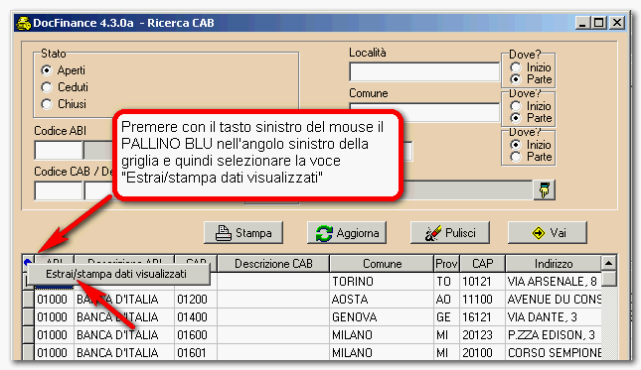Choose Inizio in third Dove? group
The height and width of the screenshot is (370, 641).
pyautogui.click(x=516, y=145)
